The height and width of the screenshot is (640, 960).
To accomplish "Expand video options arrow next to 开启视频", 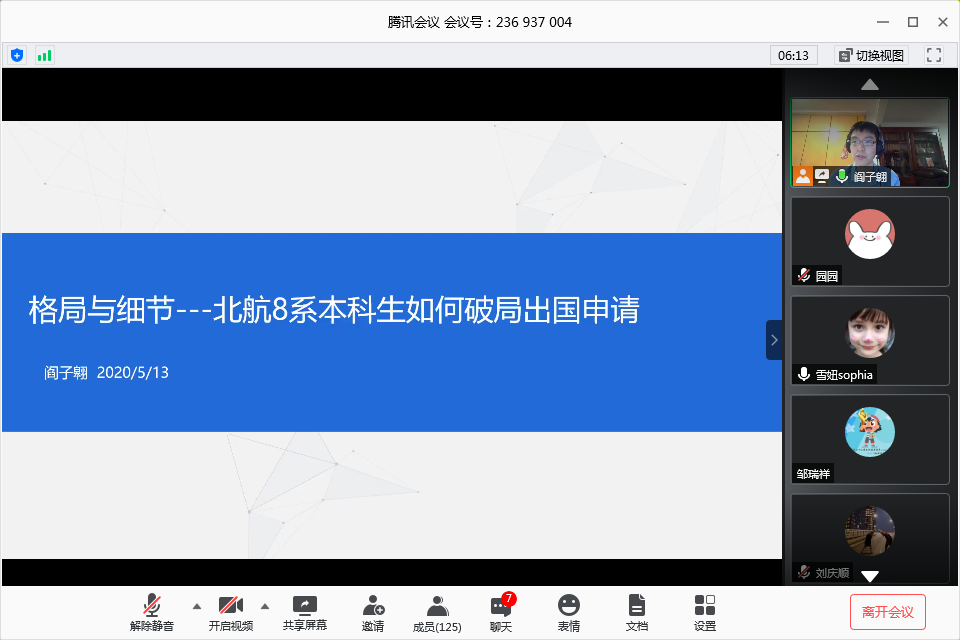I will 265,606.
